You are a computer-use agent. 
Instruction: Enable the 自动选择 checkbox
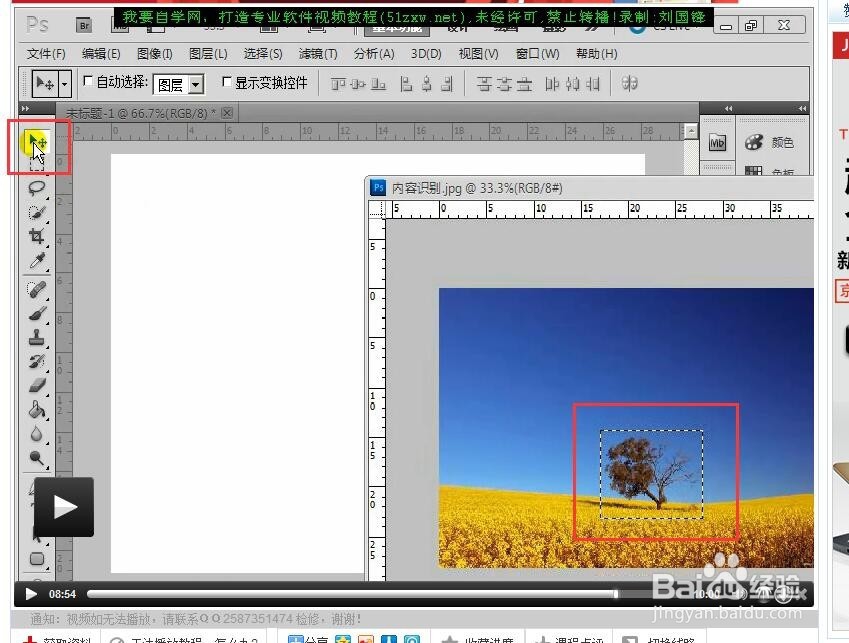pos(87,81)
